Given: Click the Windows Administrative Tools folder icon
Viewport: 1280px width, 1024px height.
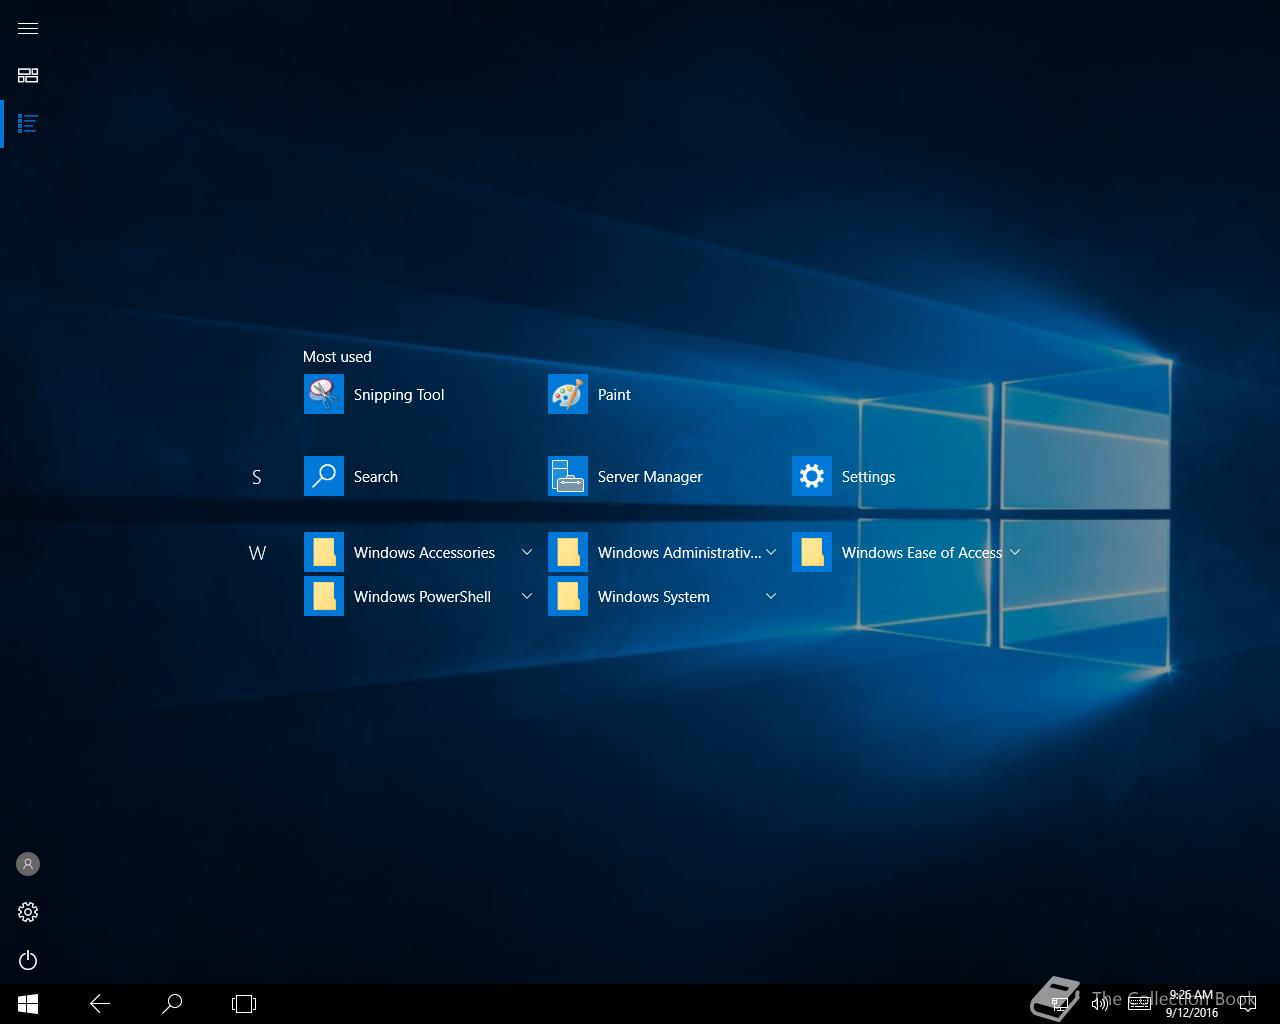Looking at the screenshot, I should (568, 552).
